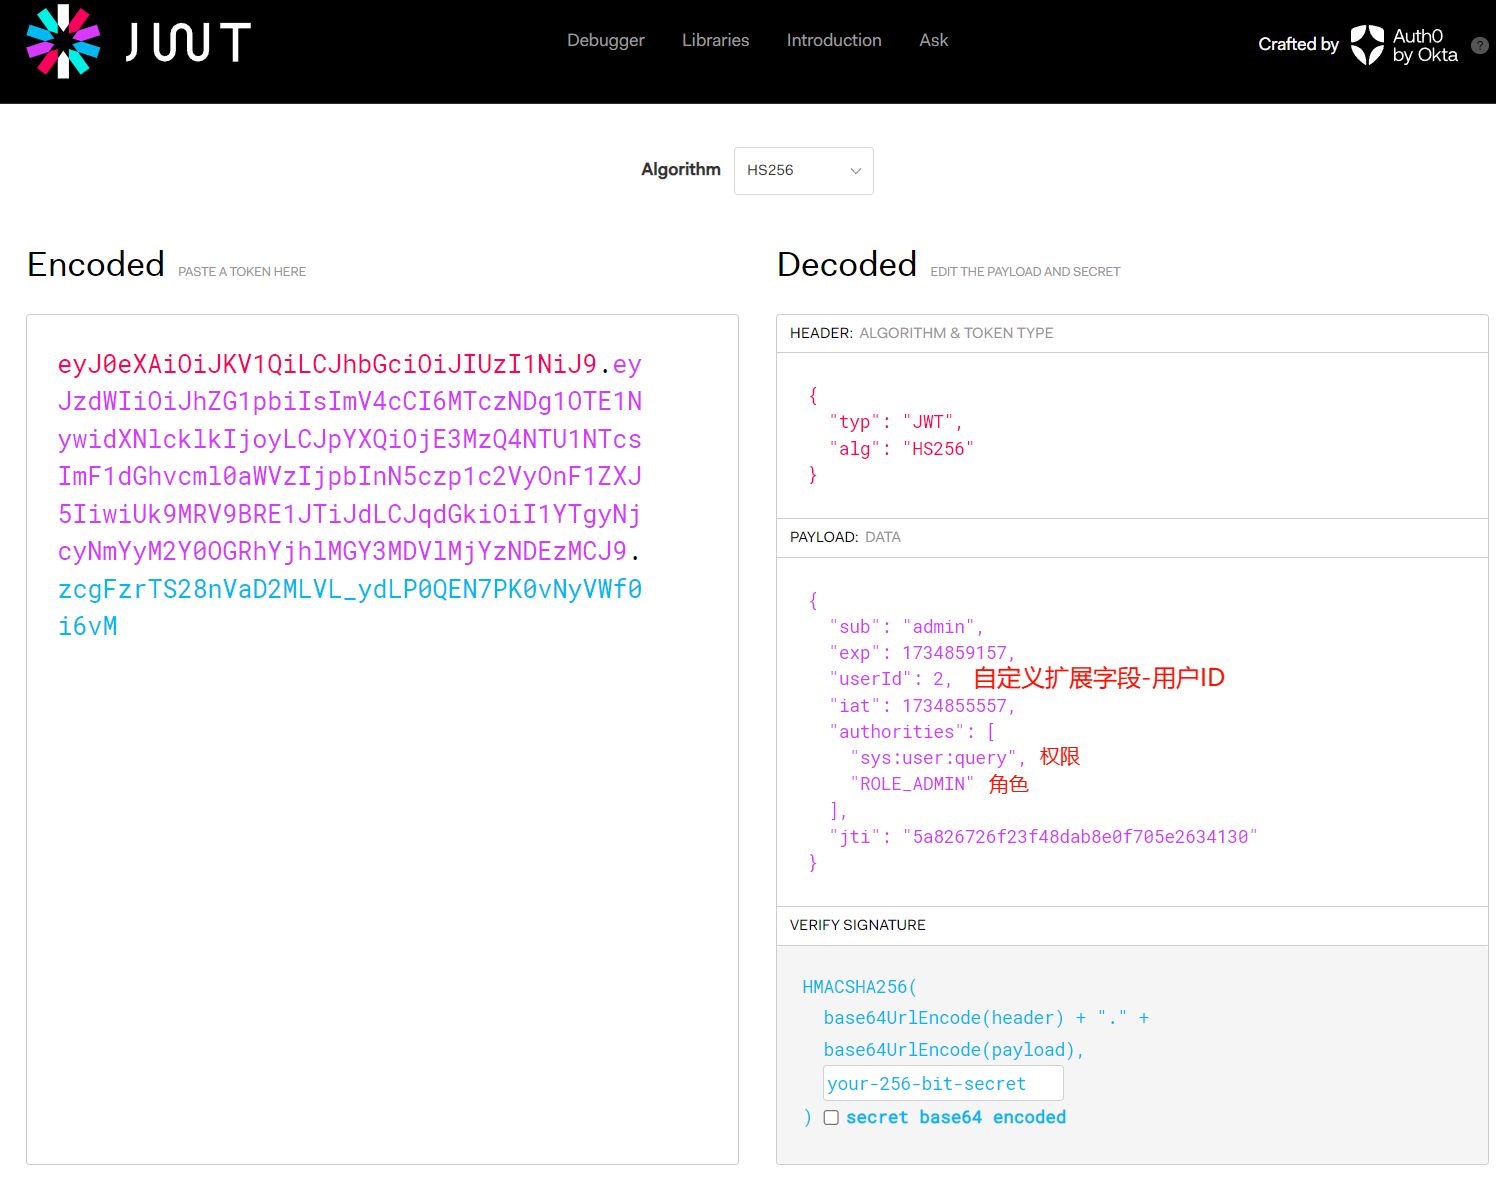Click the red header segment eyJ0eXAiOiJKV1QiLCJhbGciOiJIUzI1NiJ9
The height and width of the screenshot is (1181, 1496).
click(x=327, y=364)
